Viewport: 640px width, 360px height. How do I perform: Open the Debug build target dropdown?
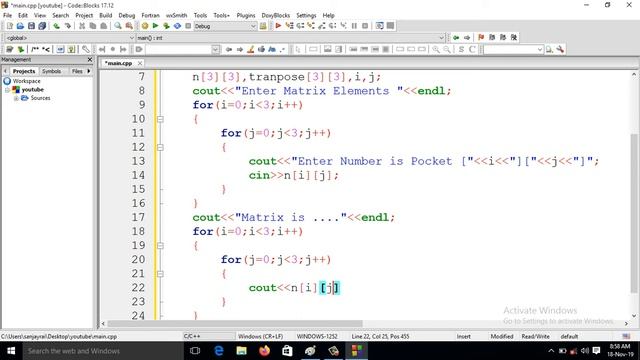[x=225, y=26]
